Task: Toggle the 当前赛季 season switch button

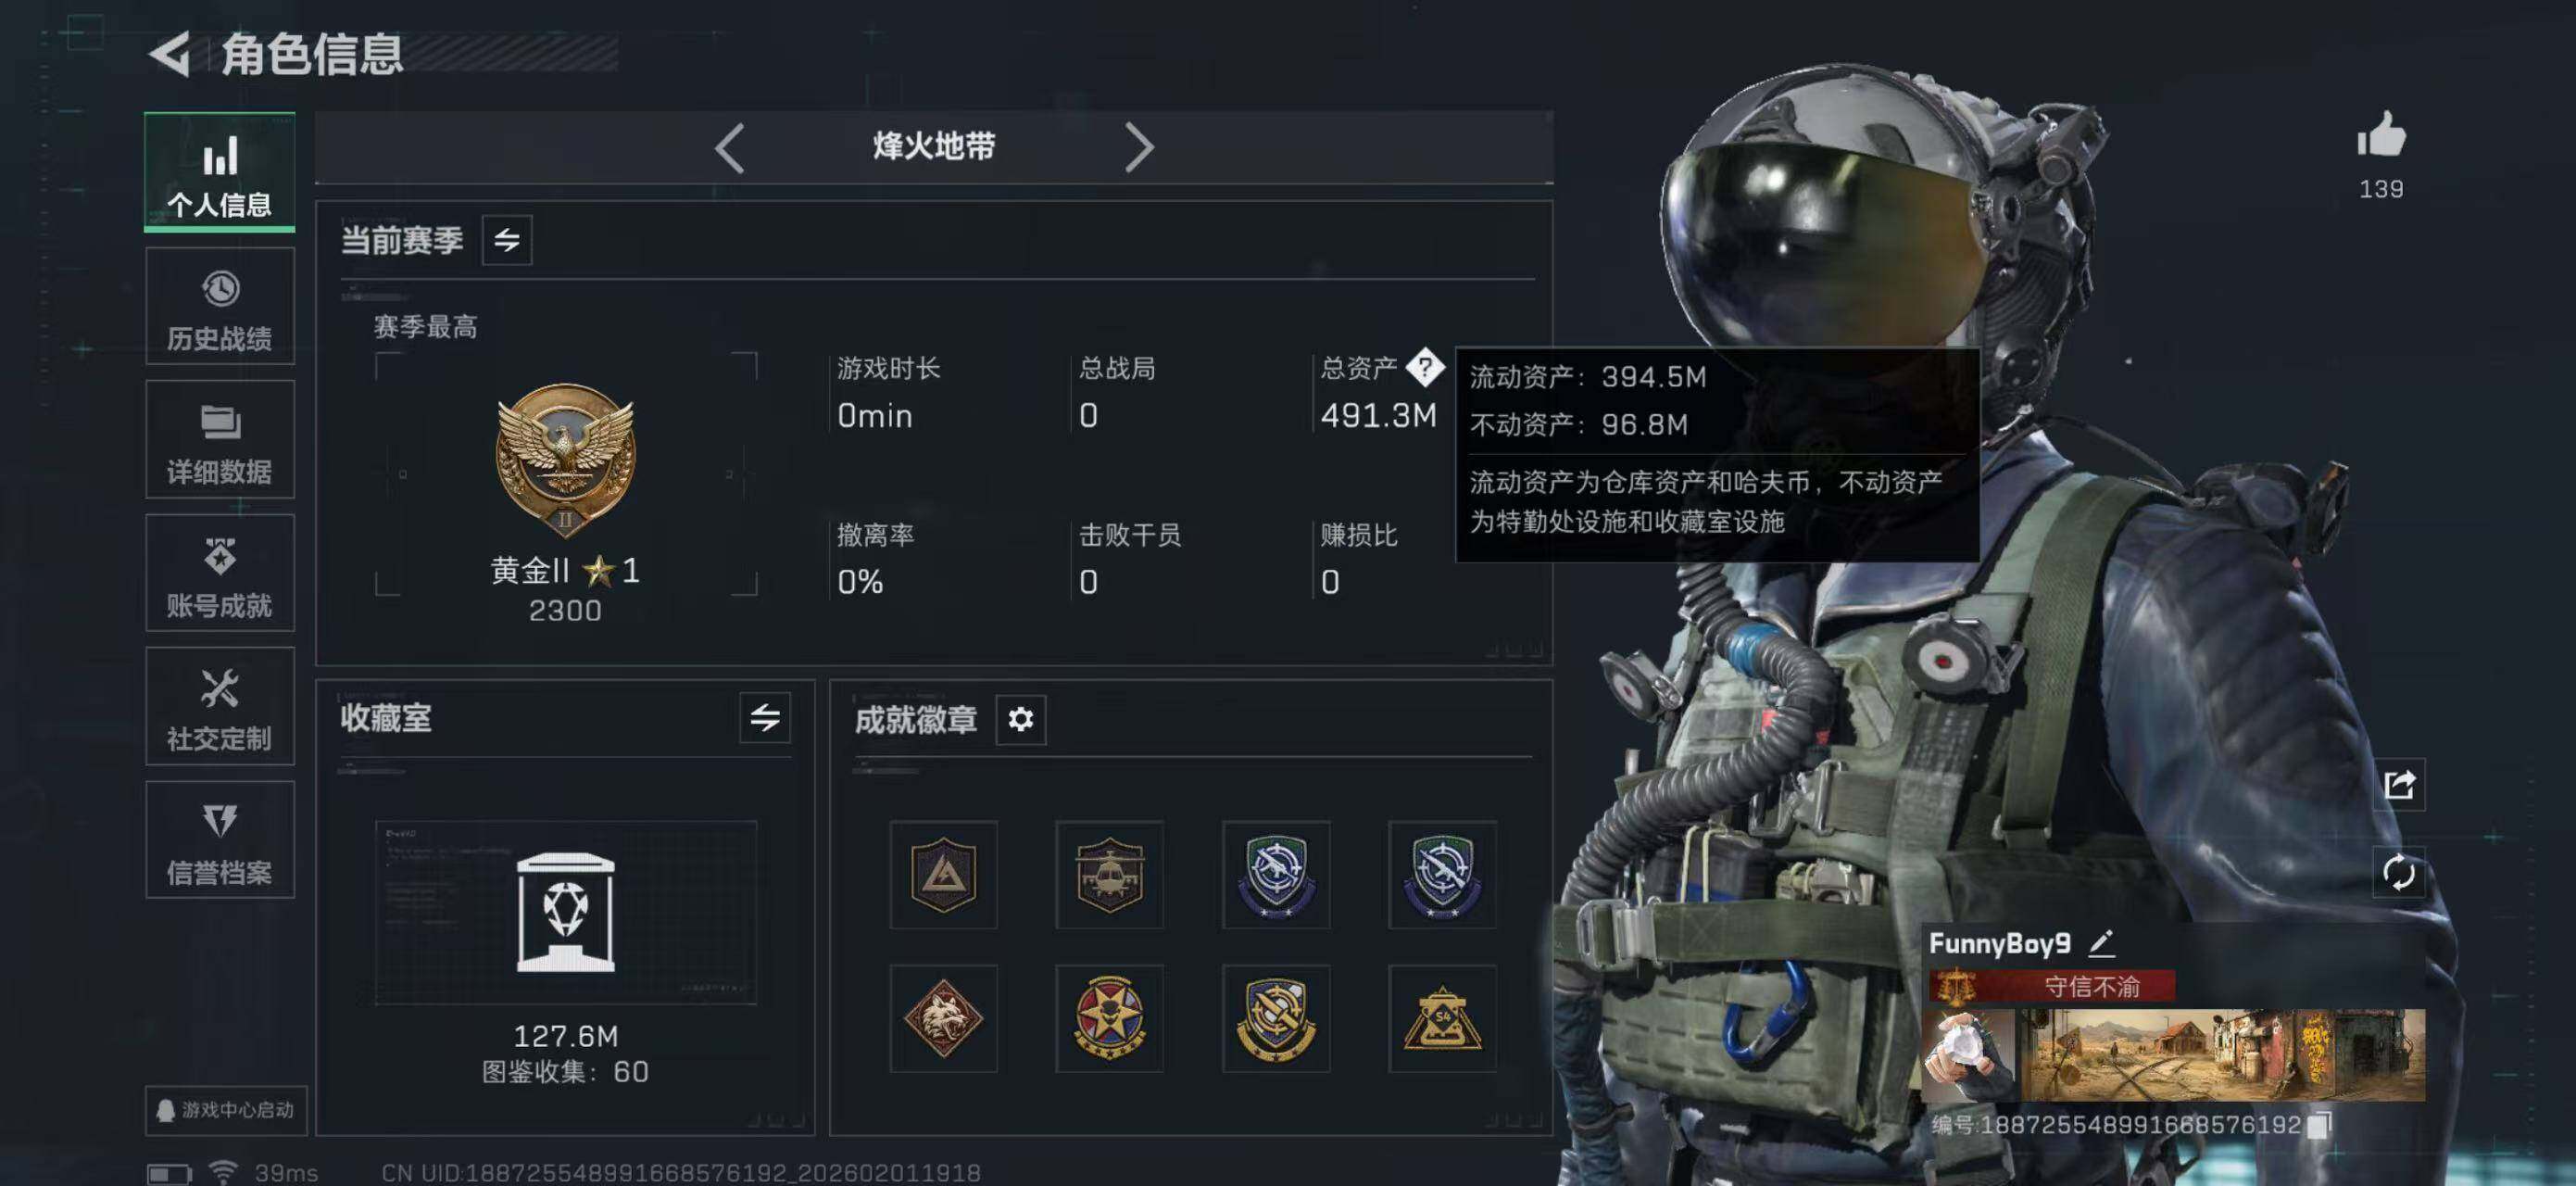Action: (507, 240)
